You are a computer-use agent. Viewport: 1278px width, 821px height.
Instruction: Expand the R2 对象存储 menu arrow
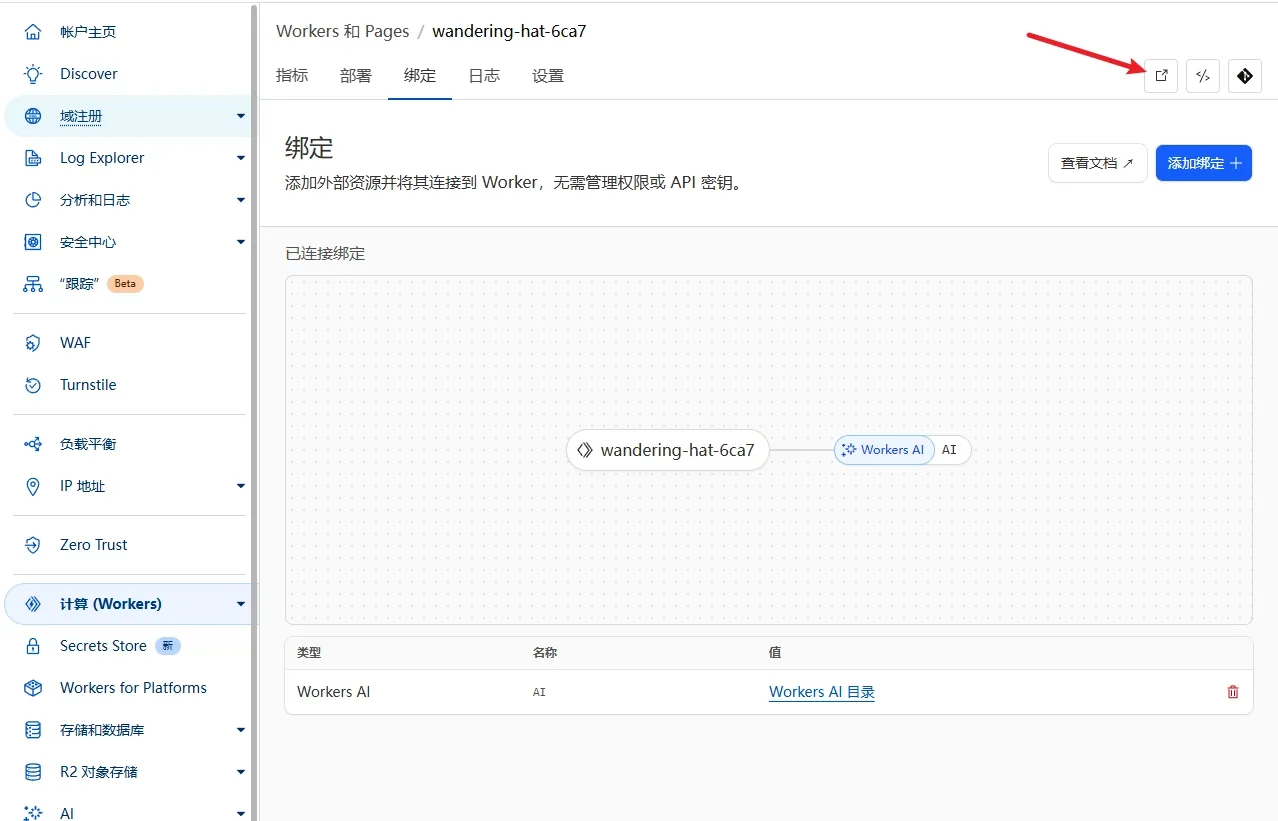(x=241, y=772)
